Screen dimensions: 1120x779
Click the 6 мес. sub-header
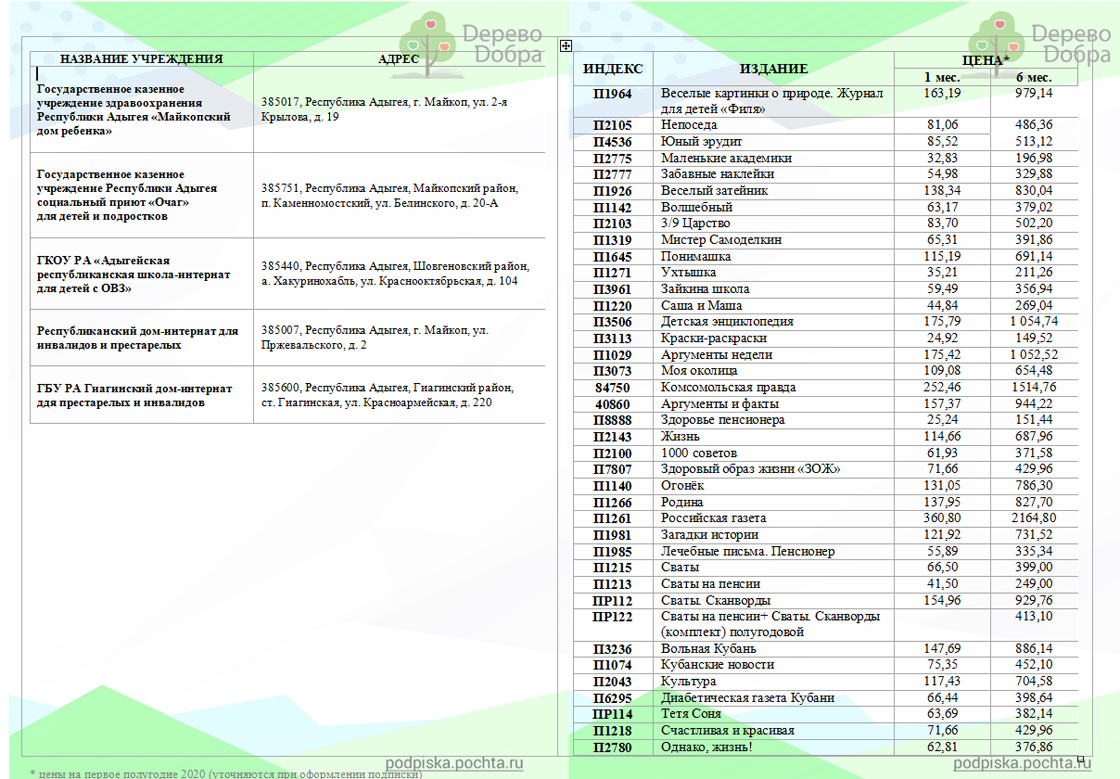click(x=1032, y=77)
